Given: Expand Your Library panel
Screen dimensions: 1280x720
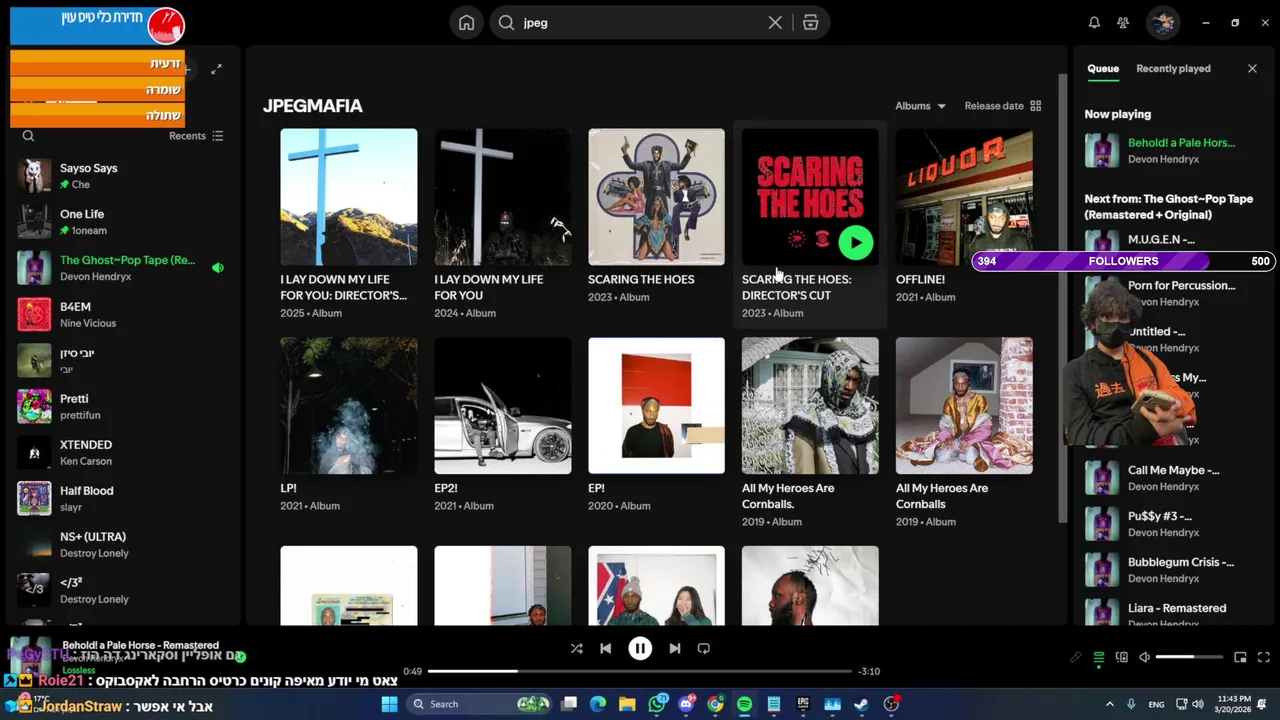Looking at the screenshot, I should click(216, 69).
